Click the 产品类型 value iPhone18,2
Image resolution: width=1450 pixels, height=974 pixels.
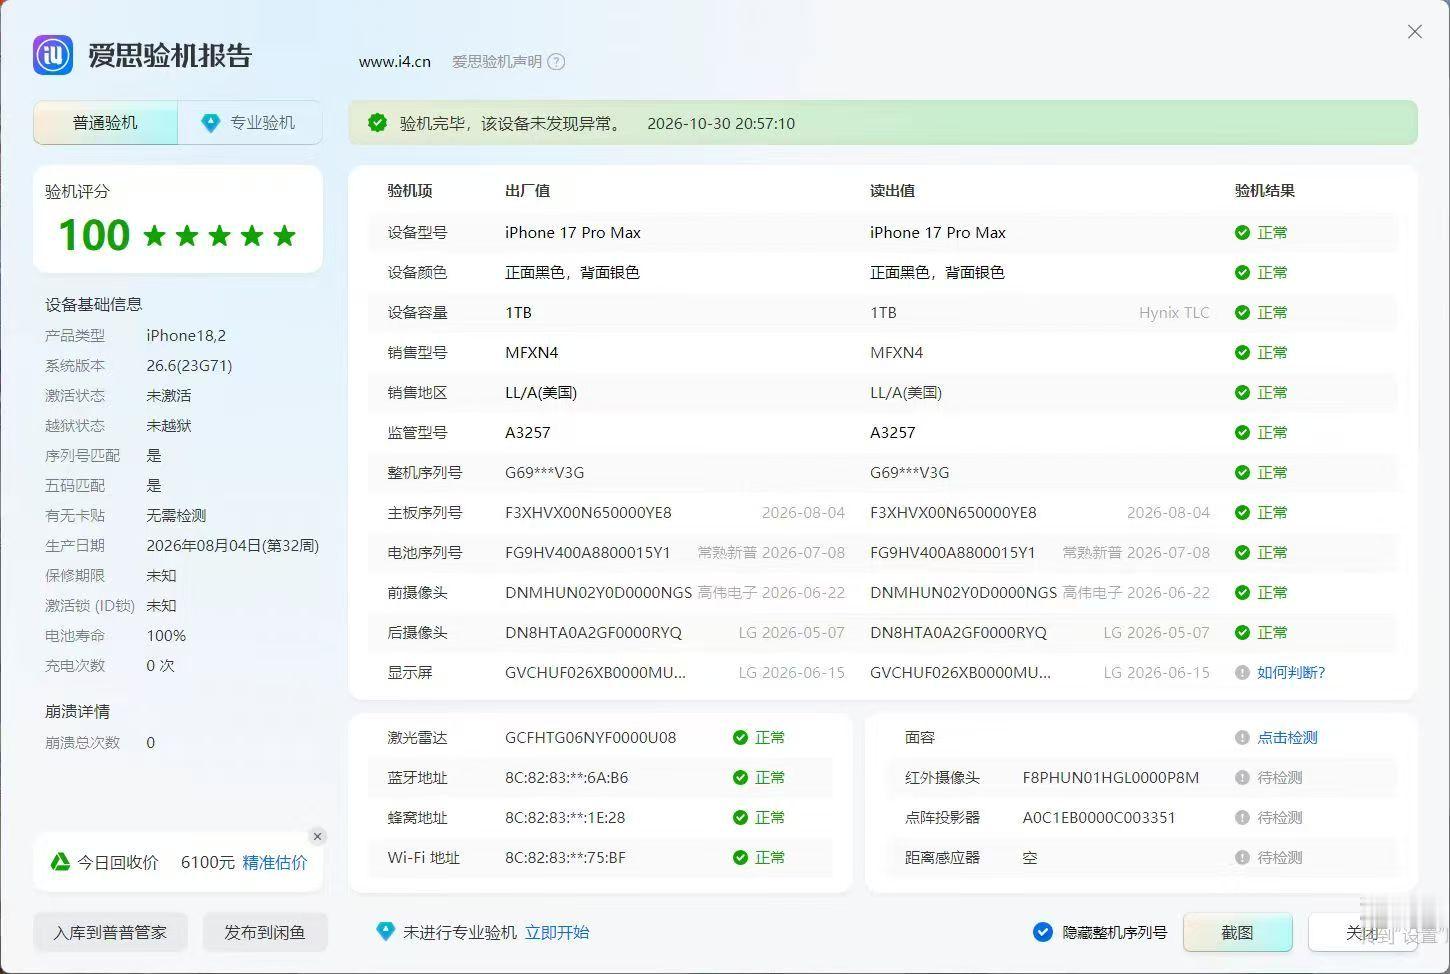point(186,336)
